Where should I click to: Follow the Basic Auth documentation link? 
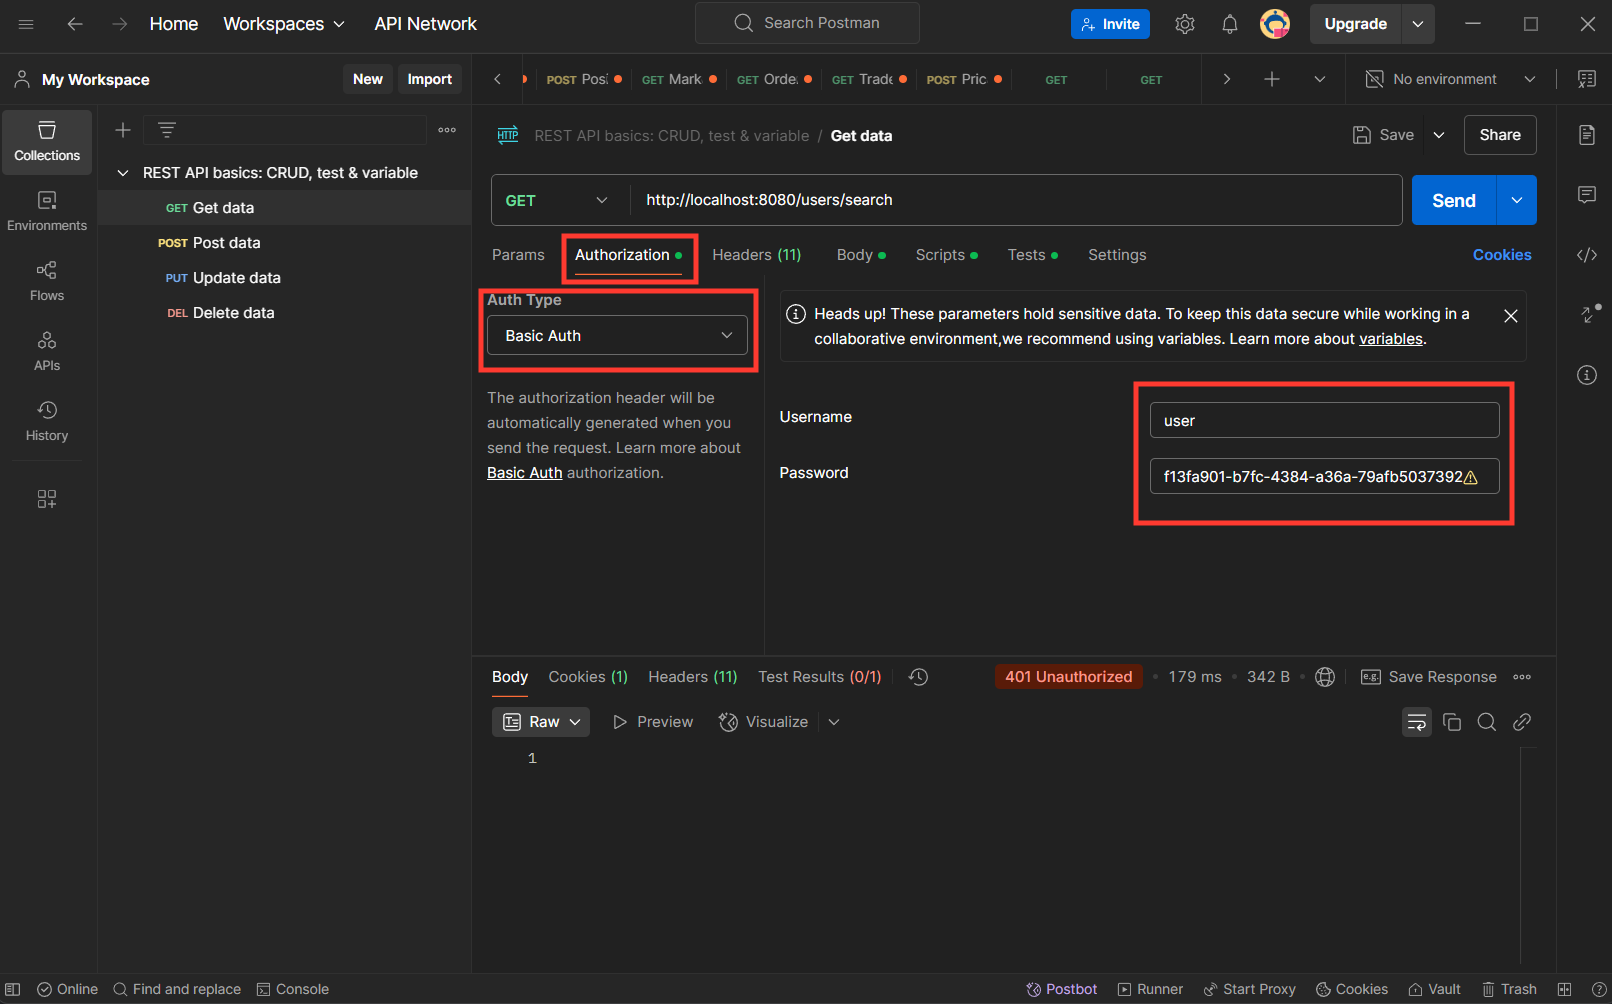pyautogui.click(x=525, y=473)
